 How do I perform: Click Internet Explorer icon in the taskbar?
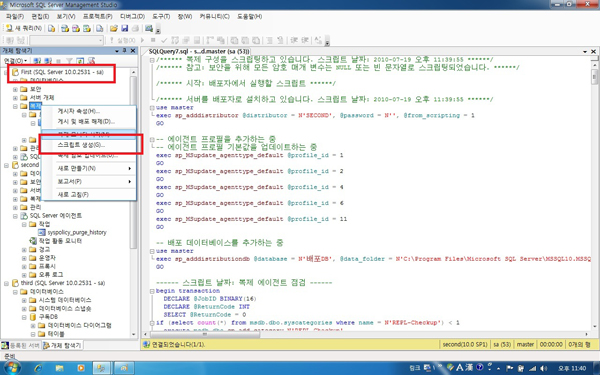pyautogui.click(x=38, y=368)
